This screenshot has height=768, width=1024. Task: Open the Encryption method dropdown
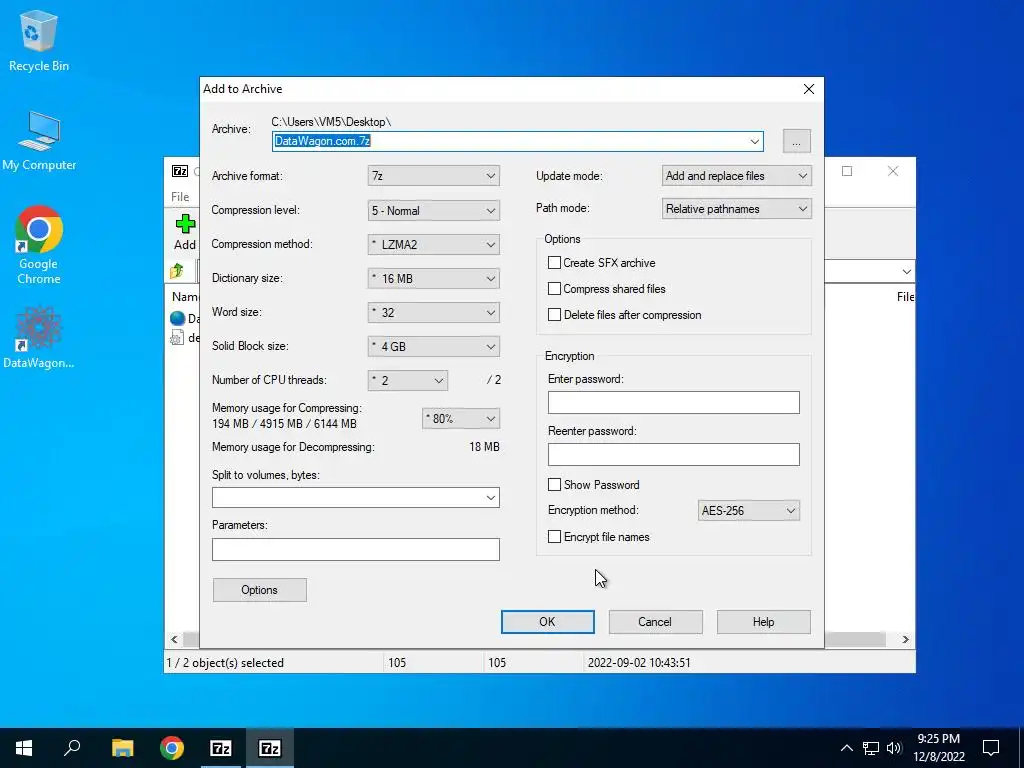click(748, 511)
